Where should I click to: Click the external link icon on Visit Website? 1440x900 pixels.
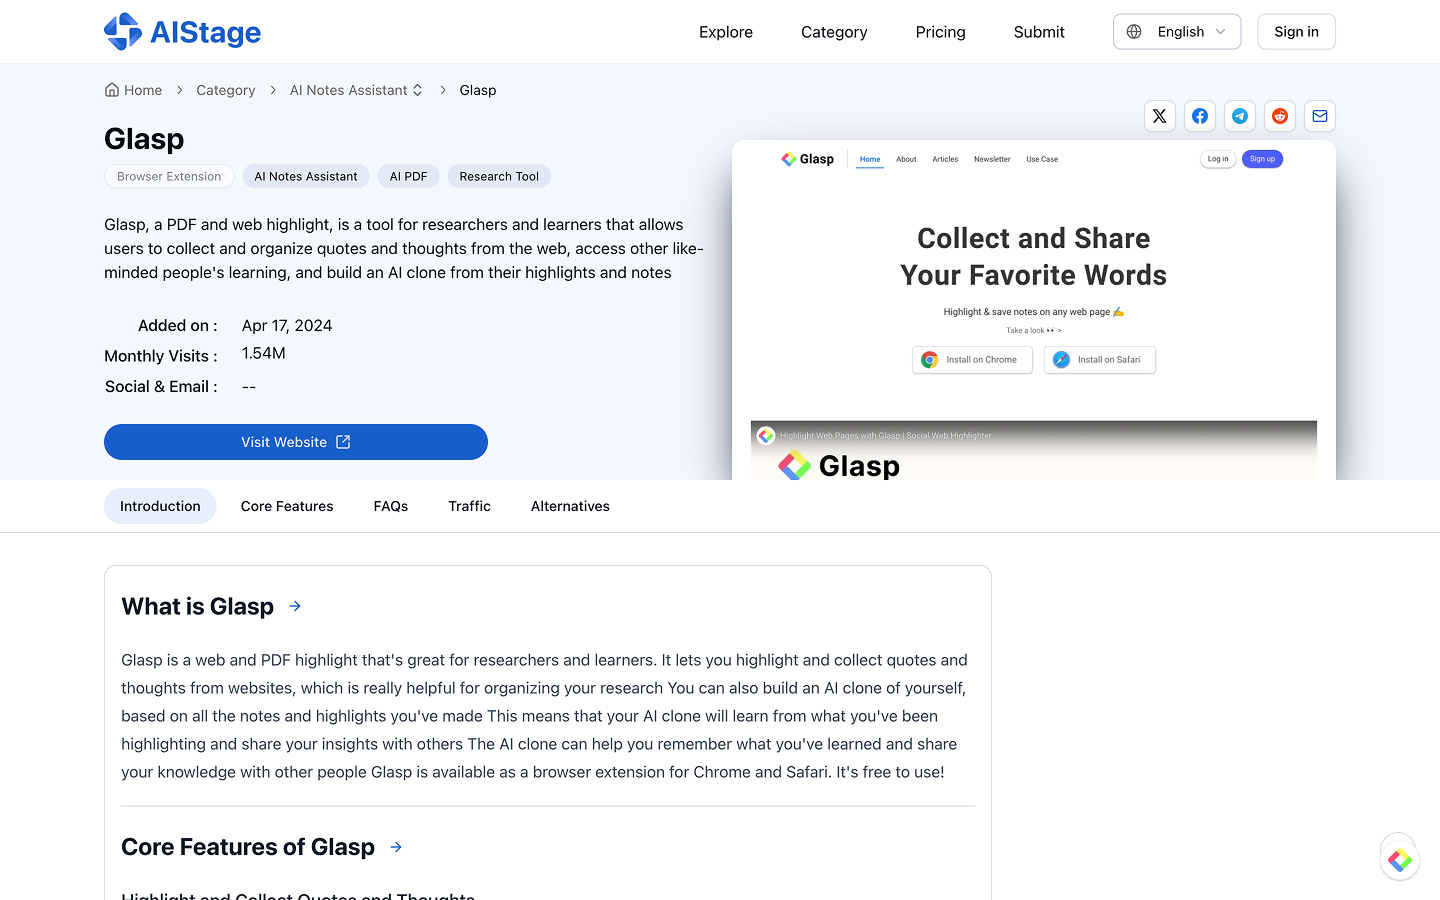pos(343,442)
